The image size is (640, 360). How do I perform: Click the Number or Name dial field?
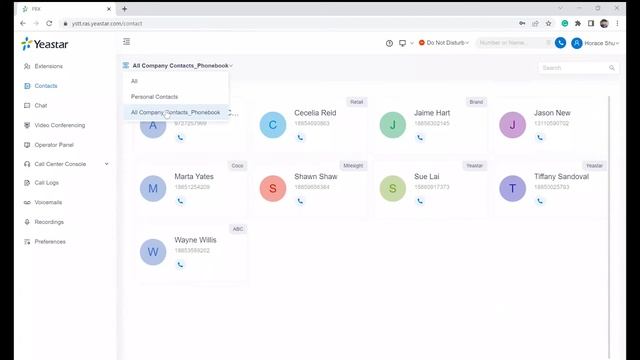[x=514, y=42]
